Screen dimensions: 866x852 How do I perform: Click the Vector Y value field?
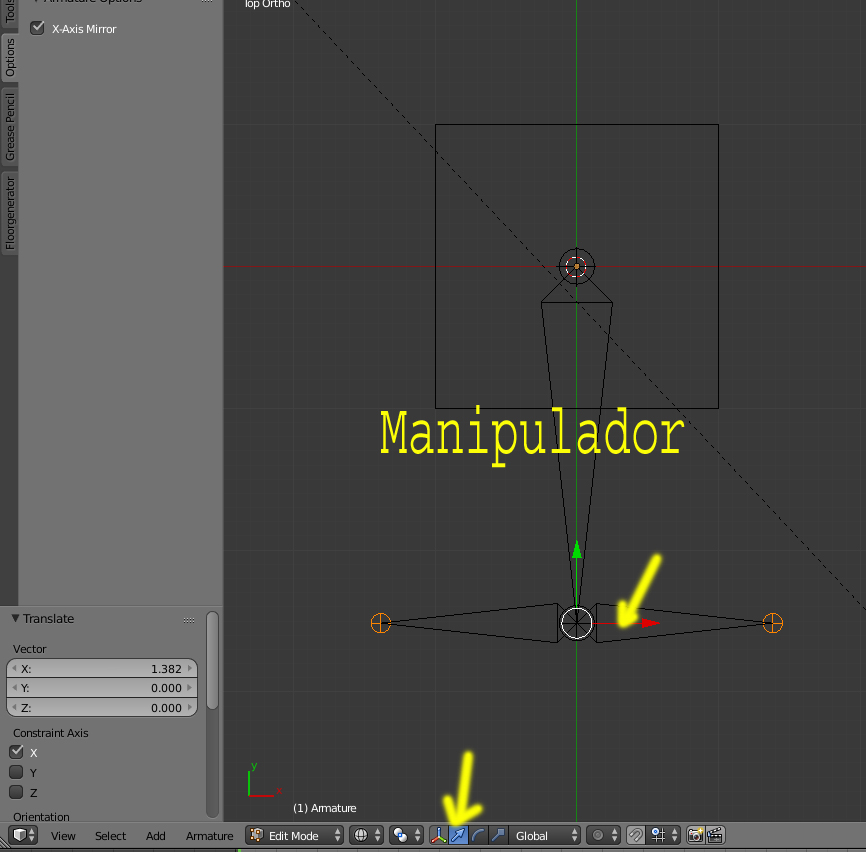pos(102,688)
